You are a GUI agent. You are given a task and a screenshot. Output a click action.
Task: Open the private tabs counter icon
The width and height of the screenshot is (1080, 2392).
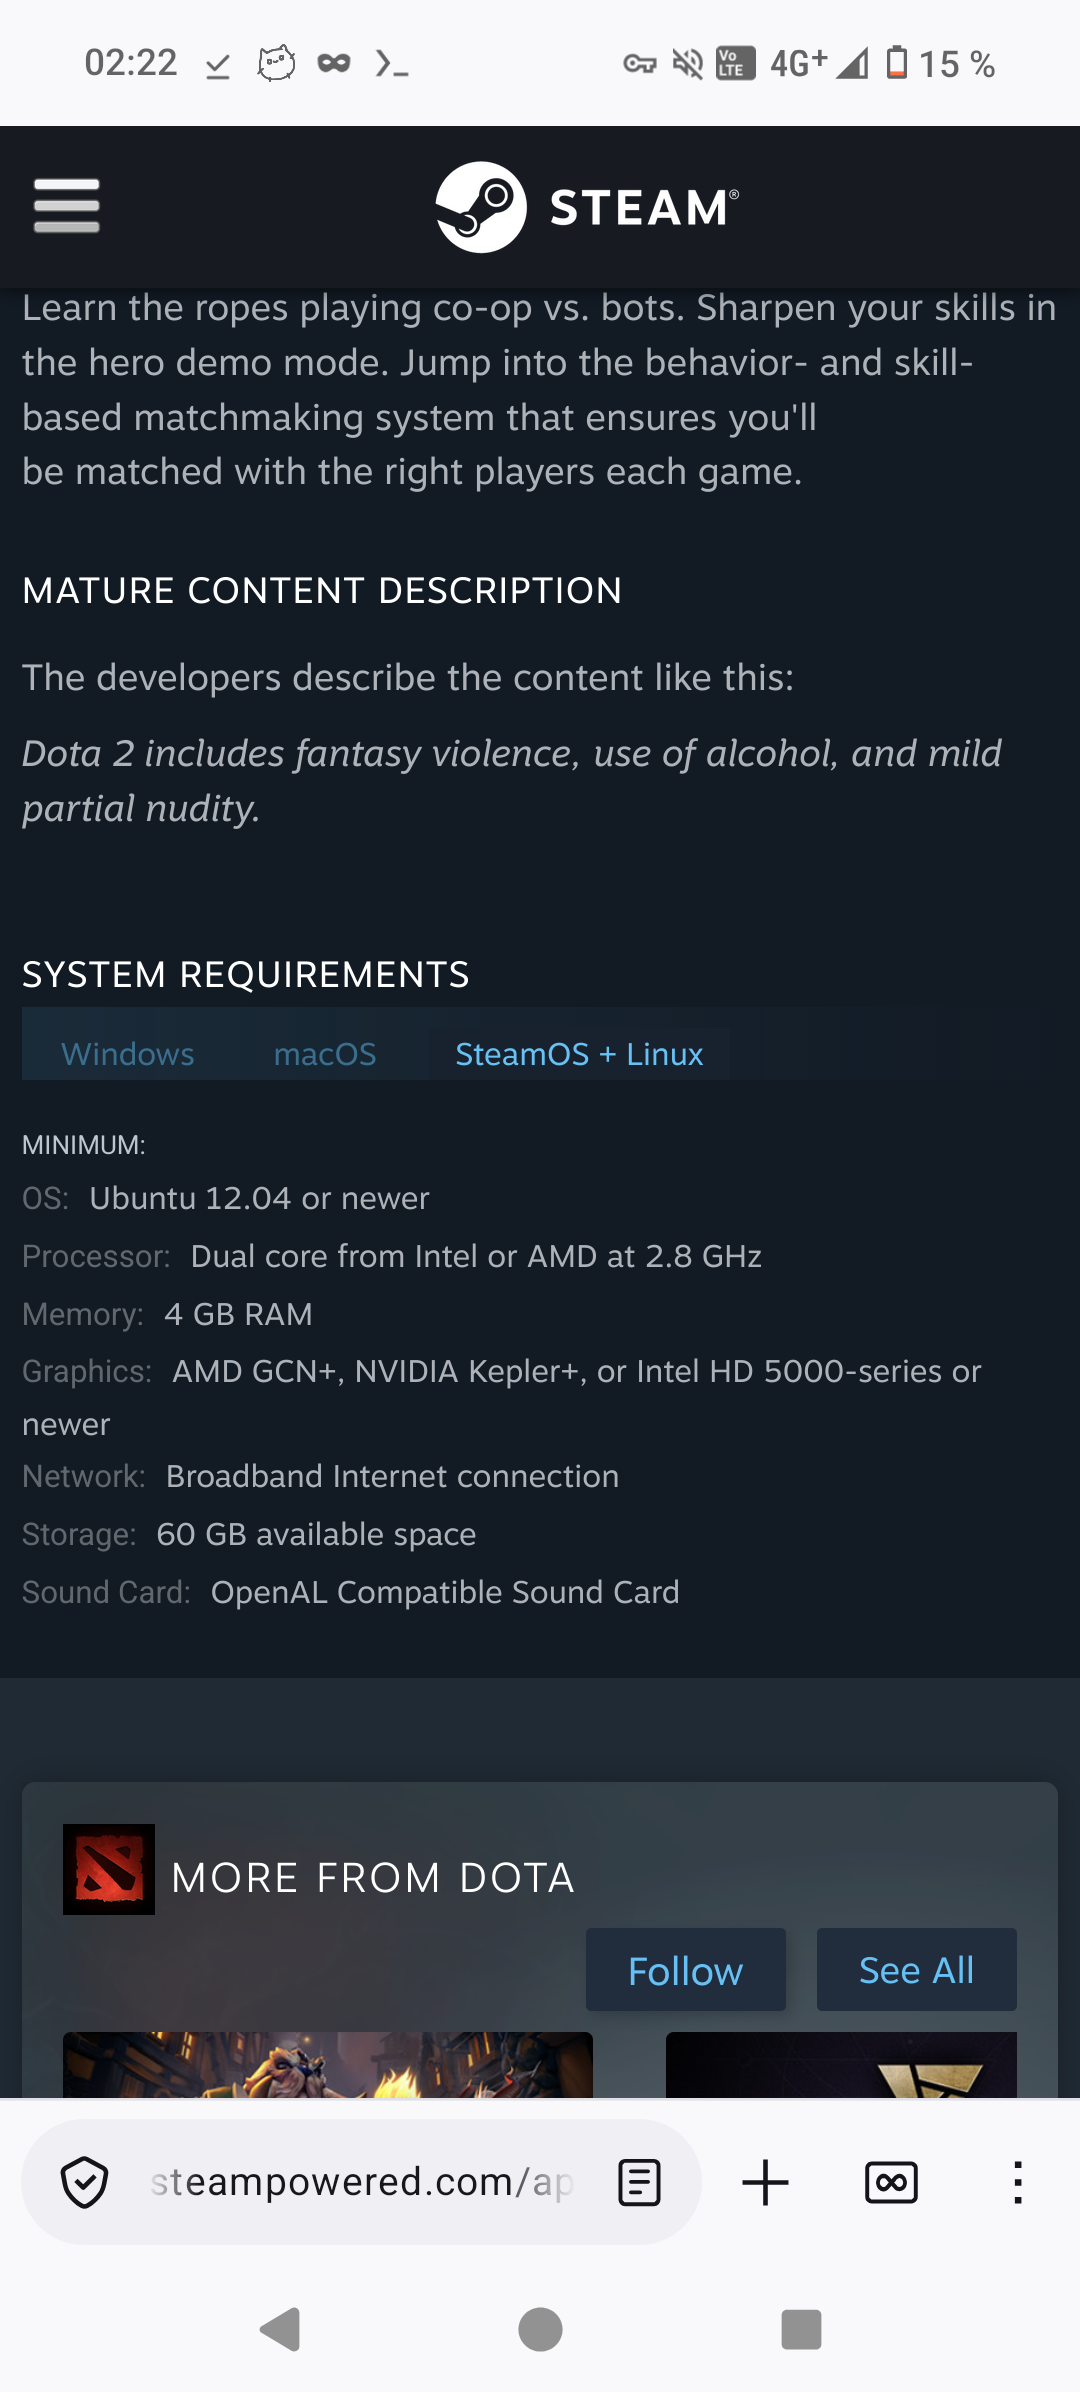tap(891, 2182)
